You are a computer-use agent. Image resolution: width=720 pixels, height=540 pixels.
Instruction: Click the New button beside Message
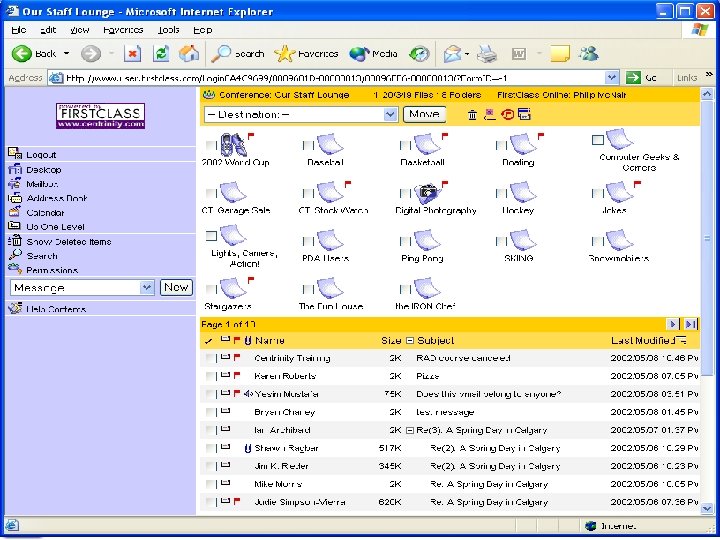[176, 287]
